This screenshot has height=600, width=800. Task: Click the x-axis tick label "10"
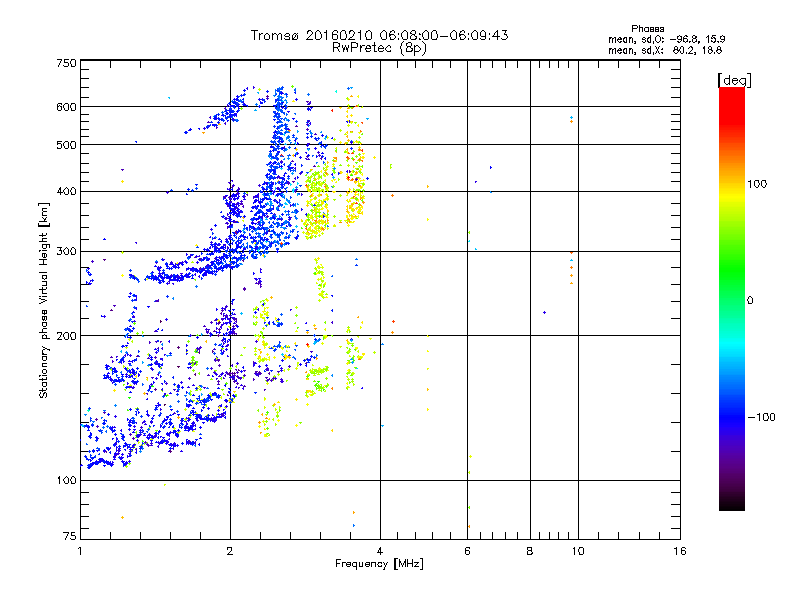[578, 551]
